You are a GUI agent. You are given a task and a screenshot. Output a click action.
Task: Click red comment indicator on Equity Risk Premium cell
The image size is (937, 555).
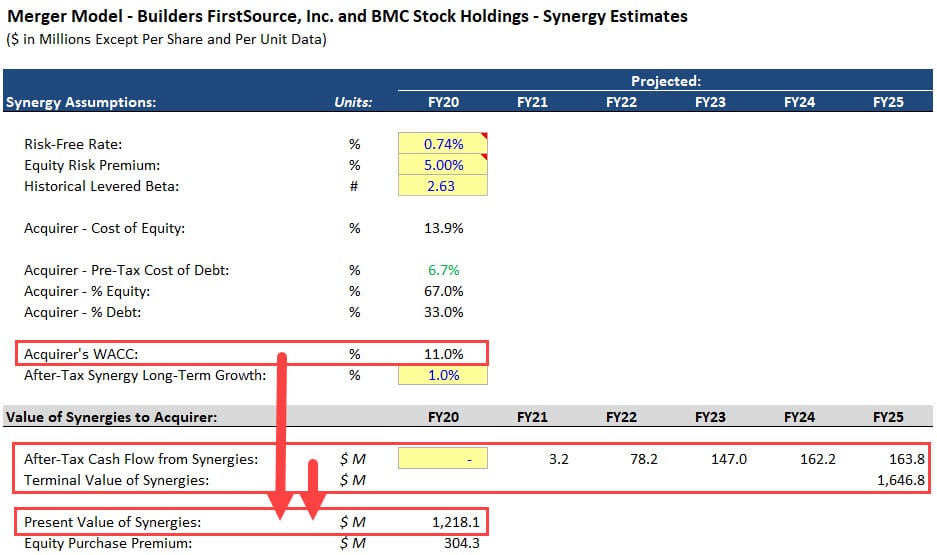pyautogui.click(x=484, y=157)
